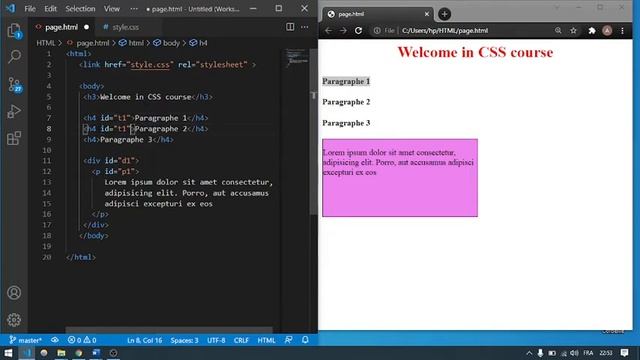Open the Extensions view
This screenshot has width=640, height=360.
(14, 138)
